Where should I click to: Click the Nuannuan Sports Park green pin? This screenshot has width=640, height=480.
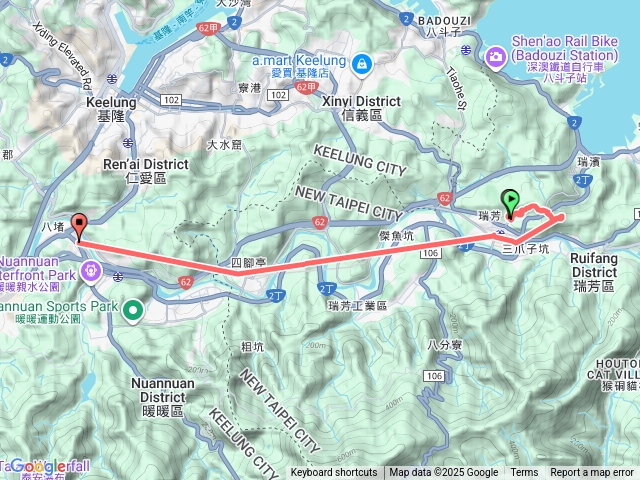pos(132,311)
